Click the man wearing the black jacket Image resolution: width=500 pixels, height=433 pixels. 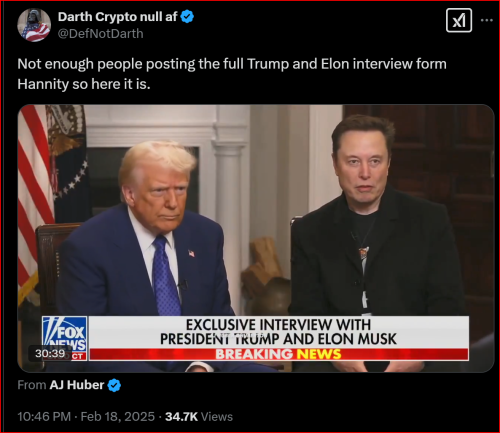[373, 233]
